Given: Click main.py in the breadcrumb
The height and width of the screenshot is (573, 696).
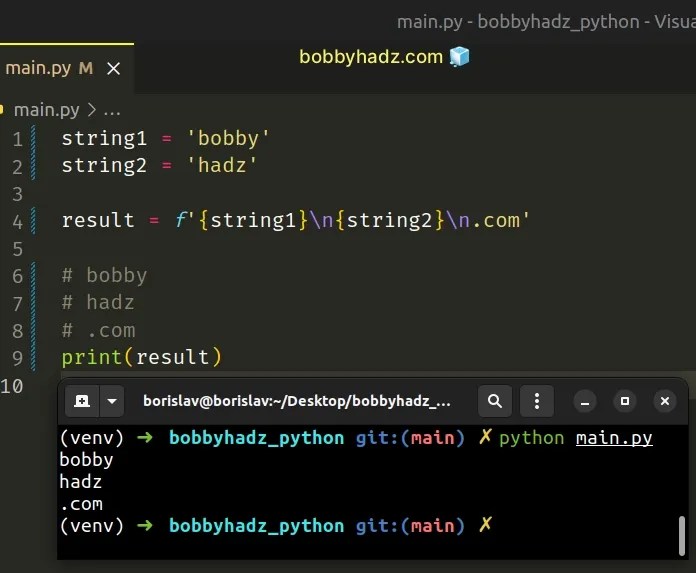Looking at the screenshot, I should point(46,110).
